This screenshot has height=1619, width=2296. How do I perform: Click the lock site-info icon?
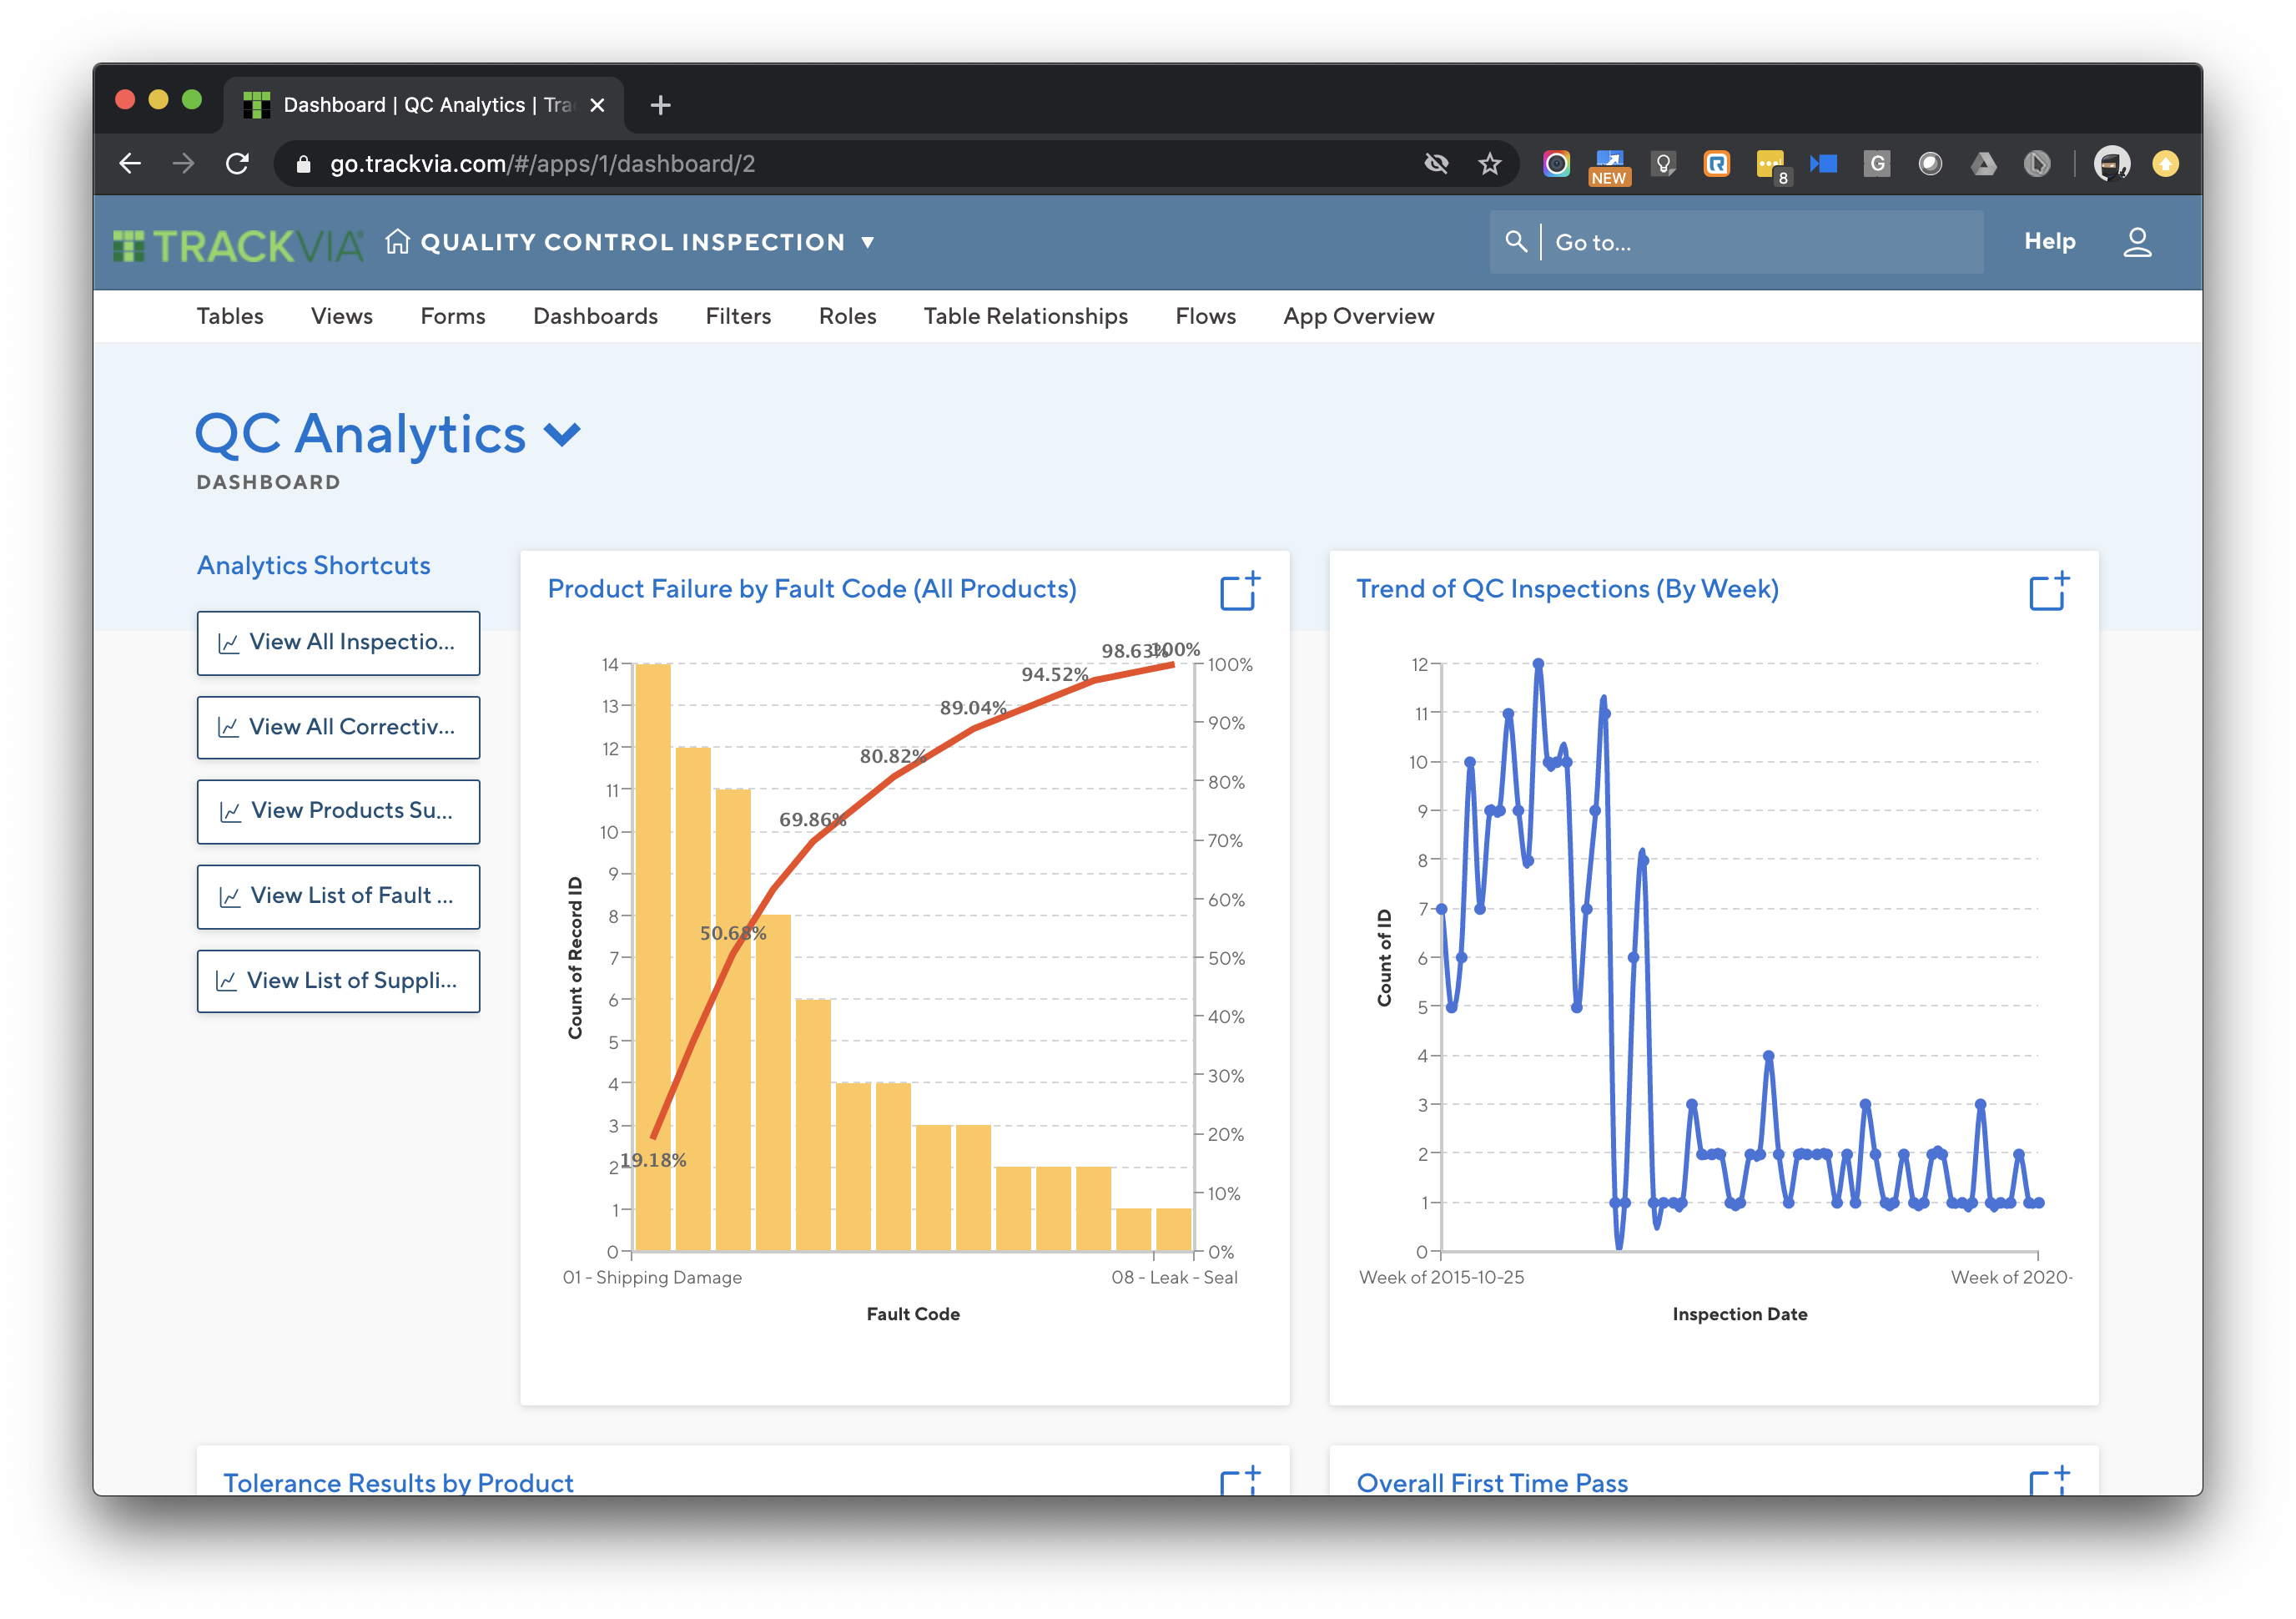pos(303,164)
